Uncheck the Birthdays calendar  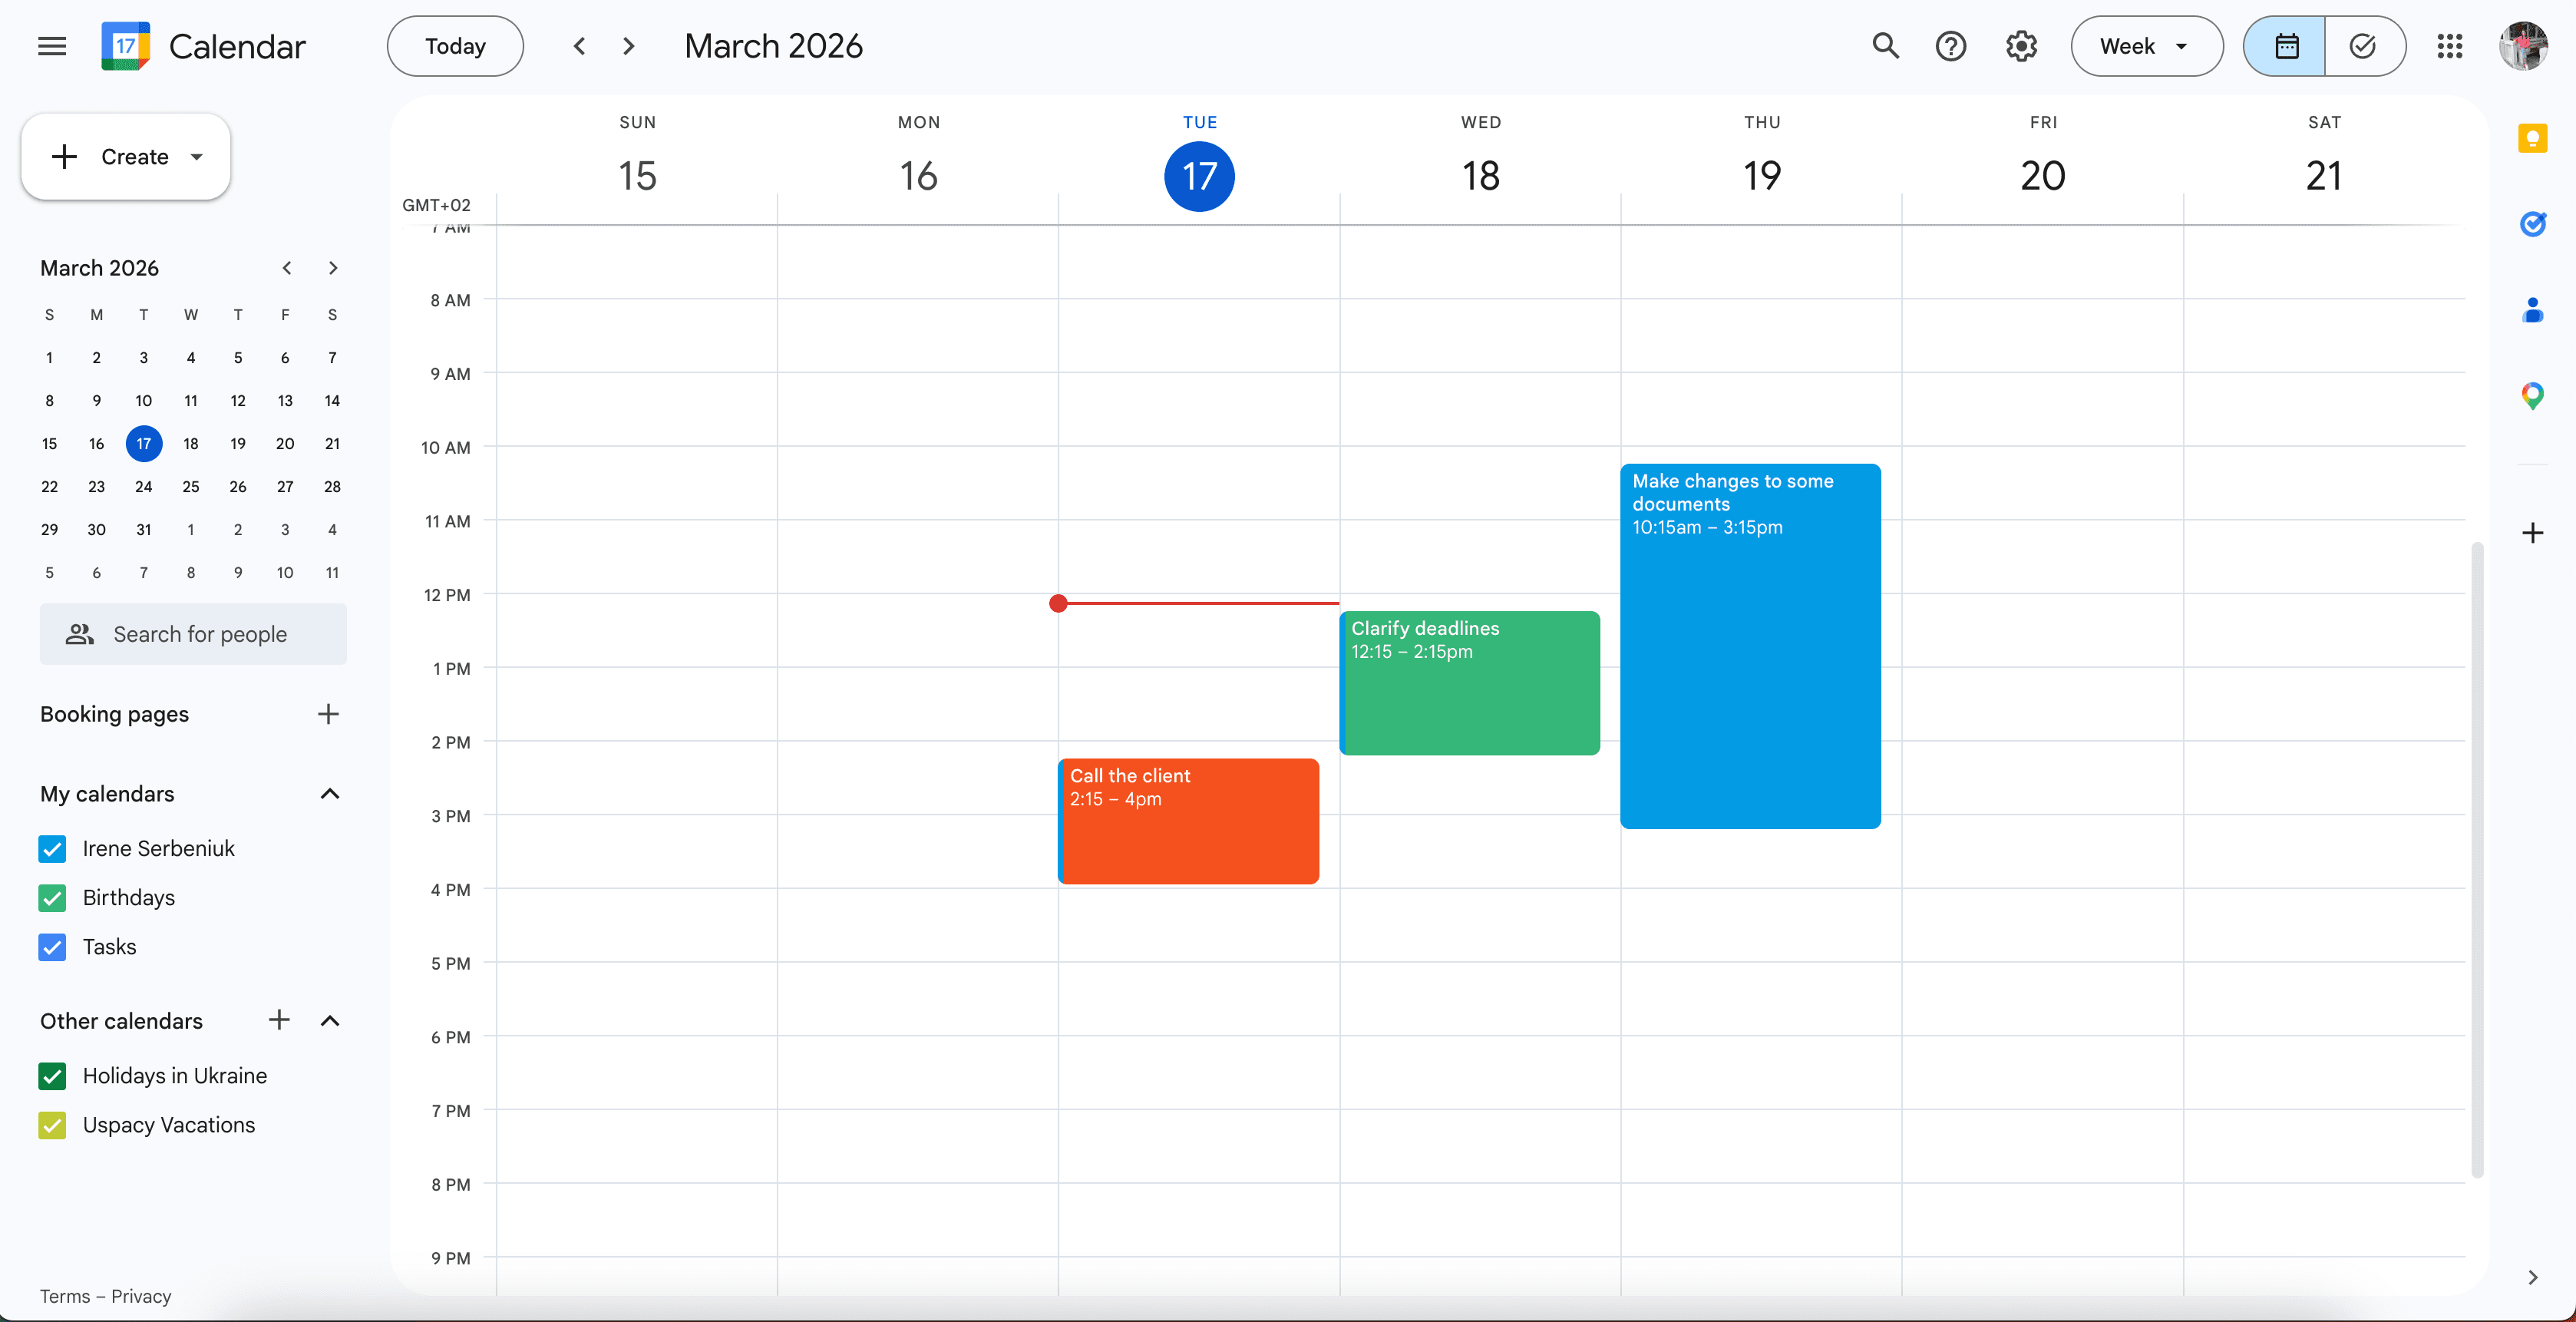coord(53,898)
